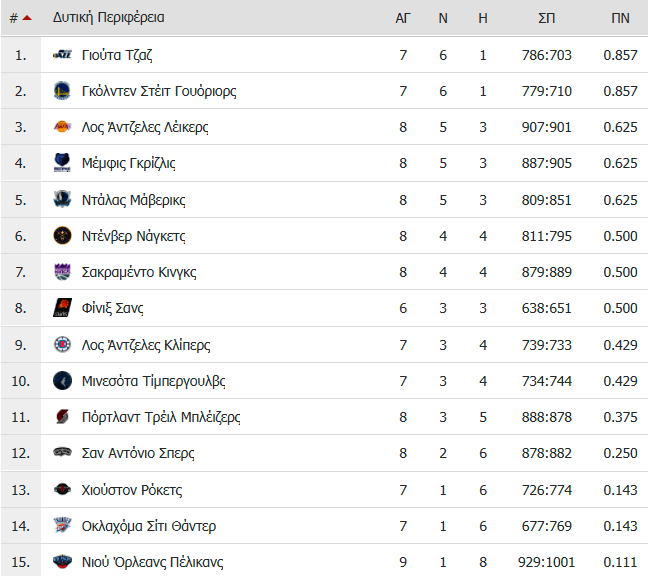The height and width of the screenshot is (576, 648).
Task: Sort by rank using red arrow
Action: (27, 18)
